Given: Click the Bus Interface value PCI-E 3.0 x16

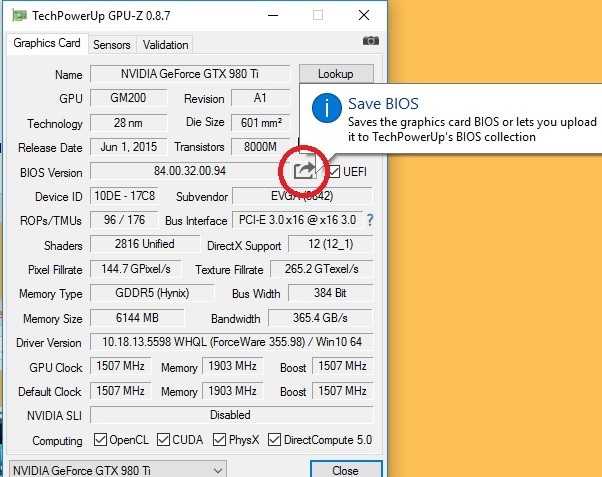Looking at the screenshot, I should (298, 220).
